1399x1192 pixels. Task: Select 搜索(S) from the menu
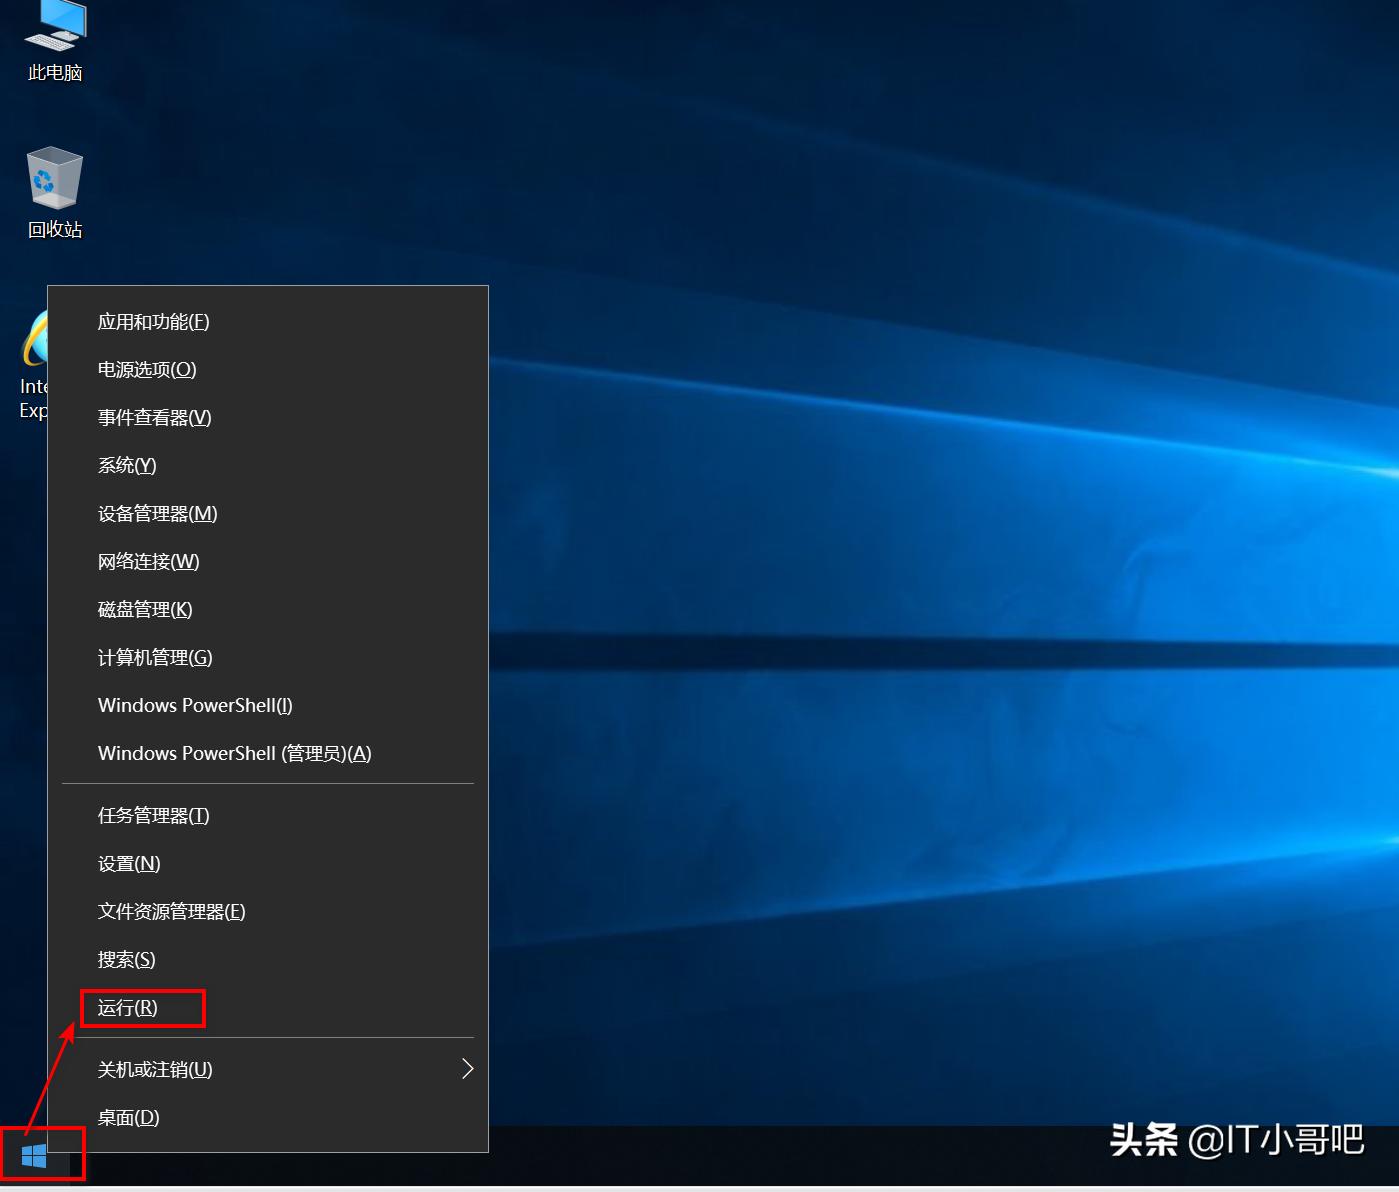126,959
